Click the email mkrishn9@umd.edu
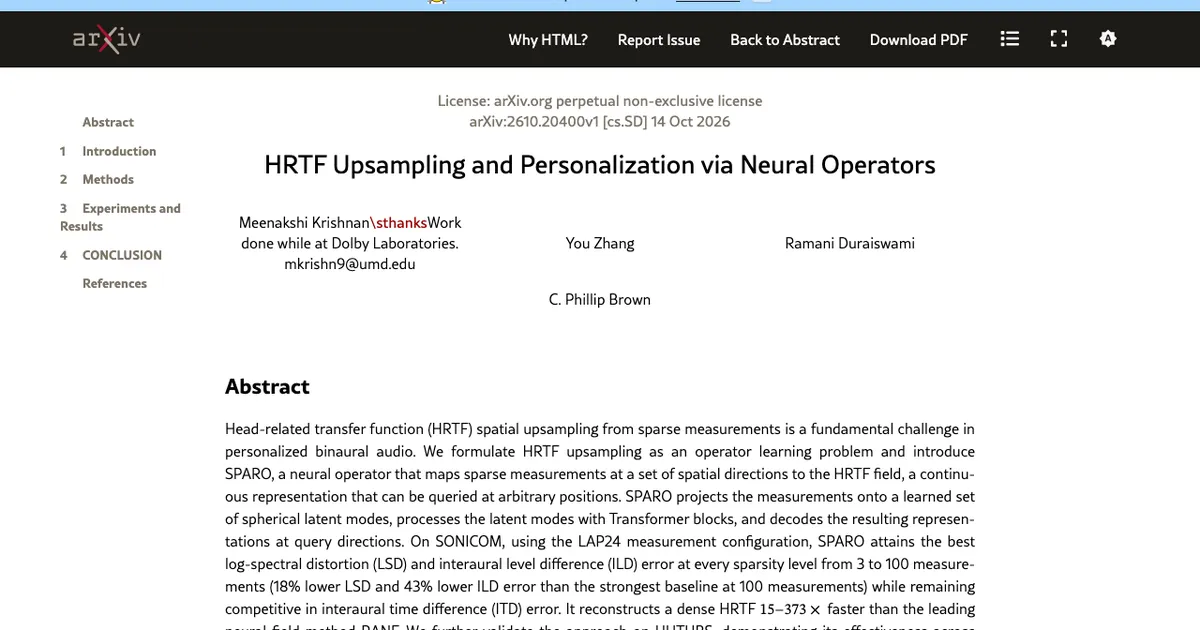The width and height of the screenshot is (1200, 630). point(350,264)
